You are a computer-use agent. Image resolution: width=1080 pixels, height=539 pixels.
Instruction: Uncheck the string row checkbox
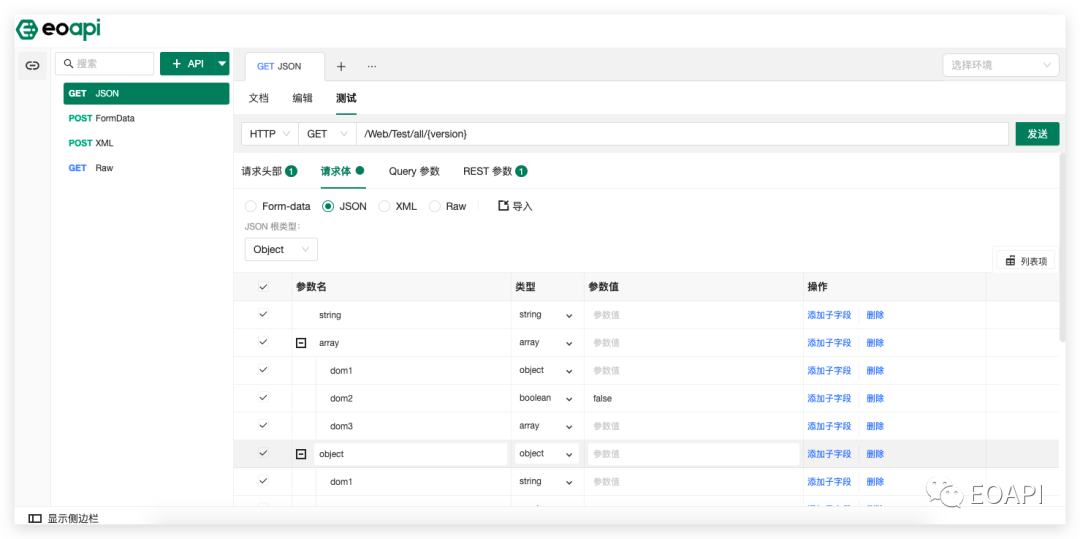click(x=262, y=314)
